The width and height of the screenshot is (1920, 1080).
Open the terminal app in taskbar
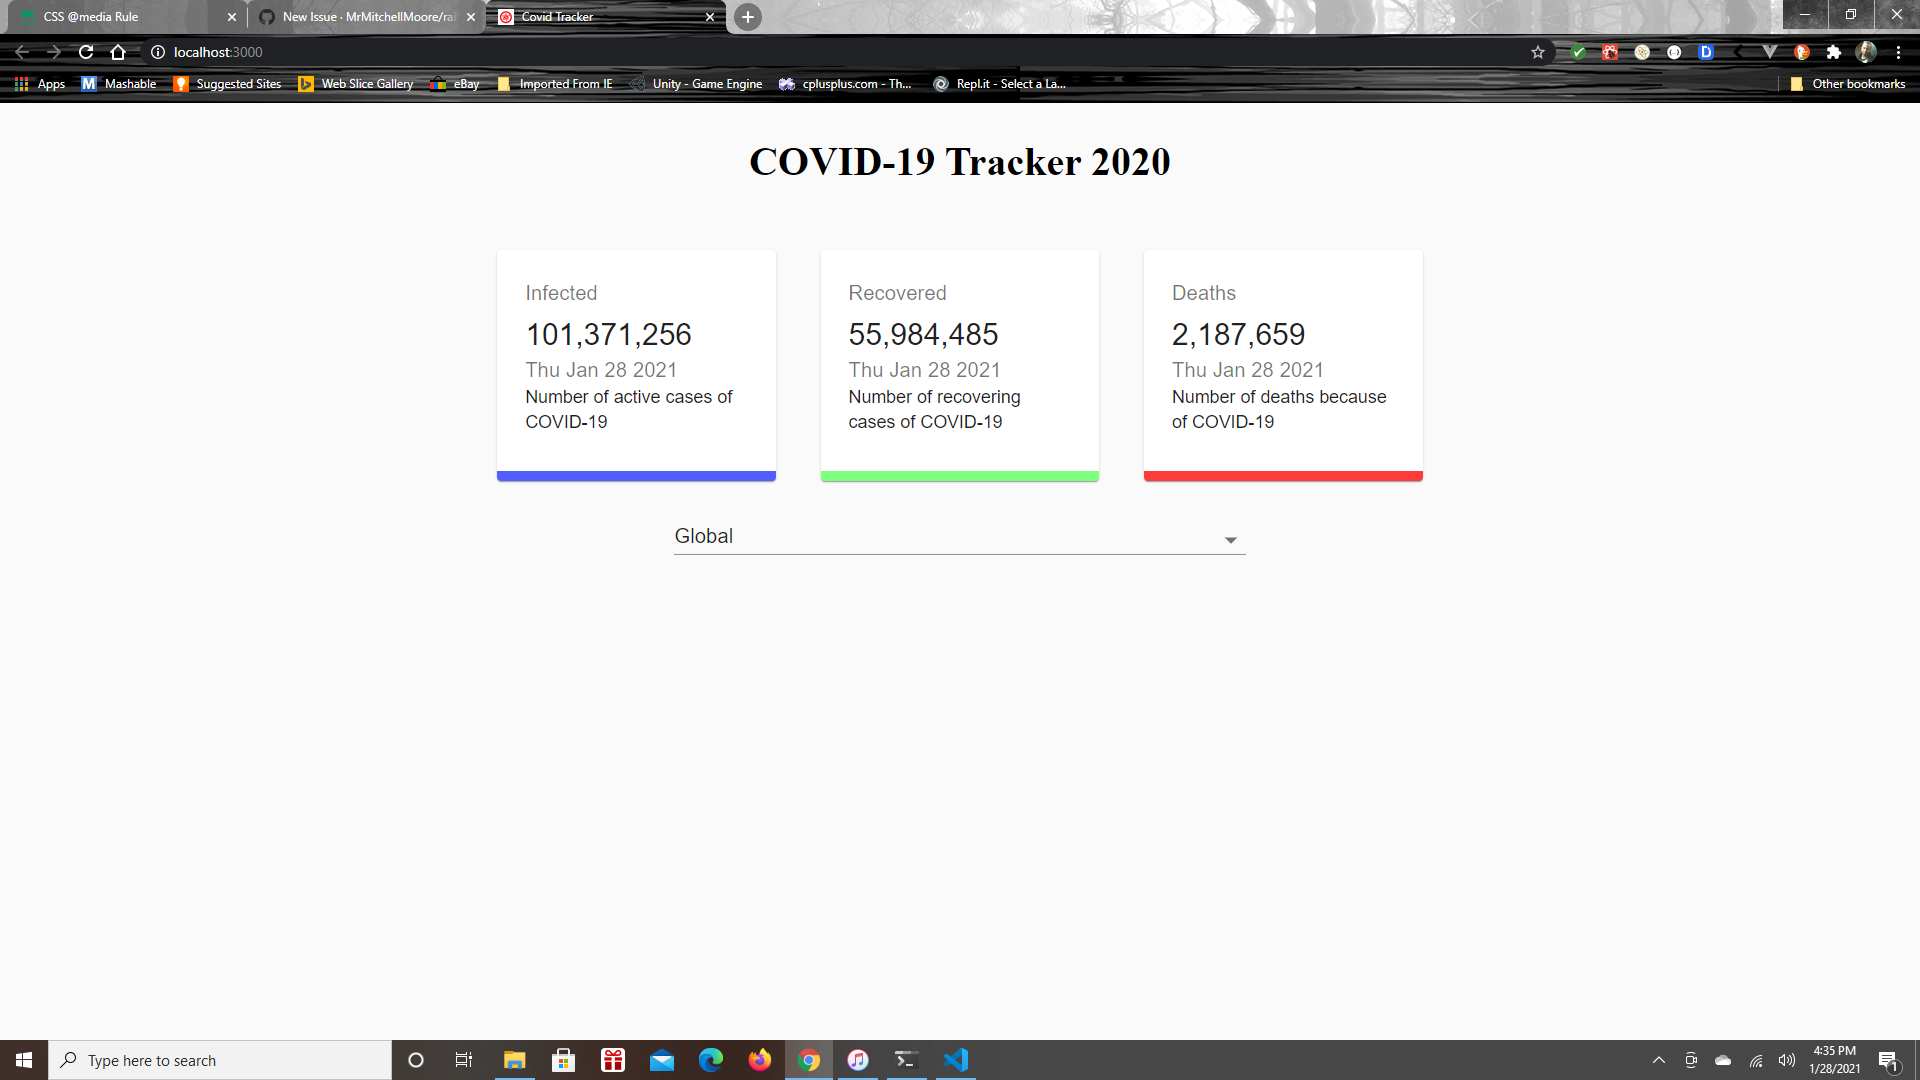tap(906, 1060)
